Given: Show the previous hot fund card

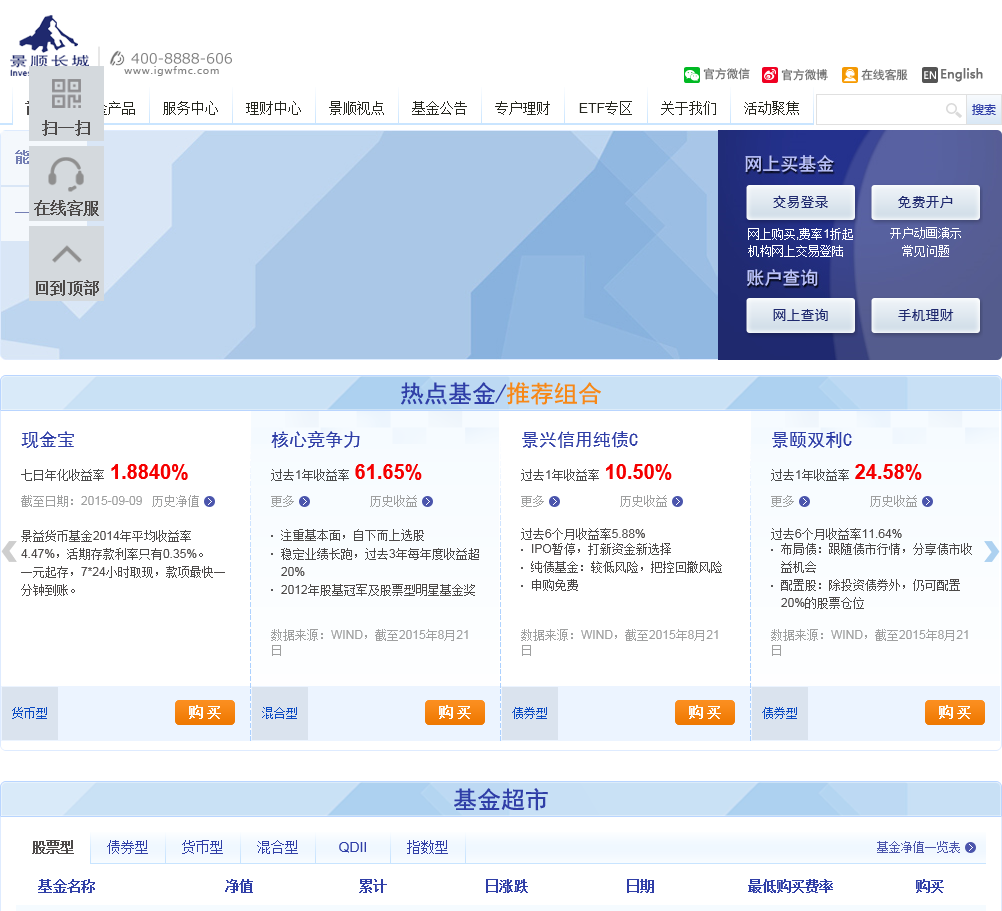Looking at the screenshot, I should click(x=9, y=551).
